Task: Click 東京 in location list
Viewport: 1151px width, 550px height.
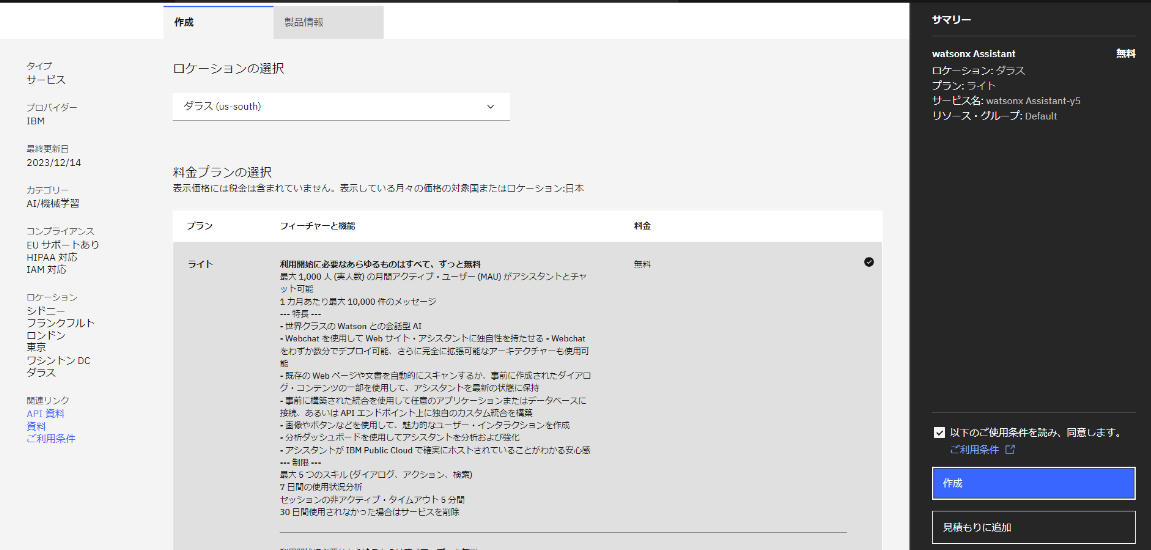Action: click(36, 347)
